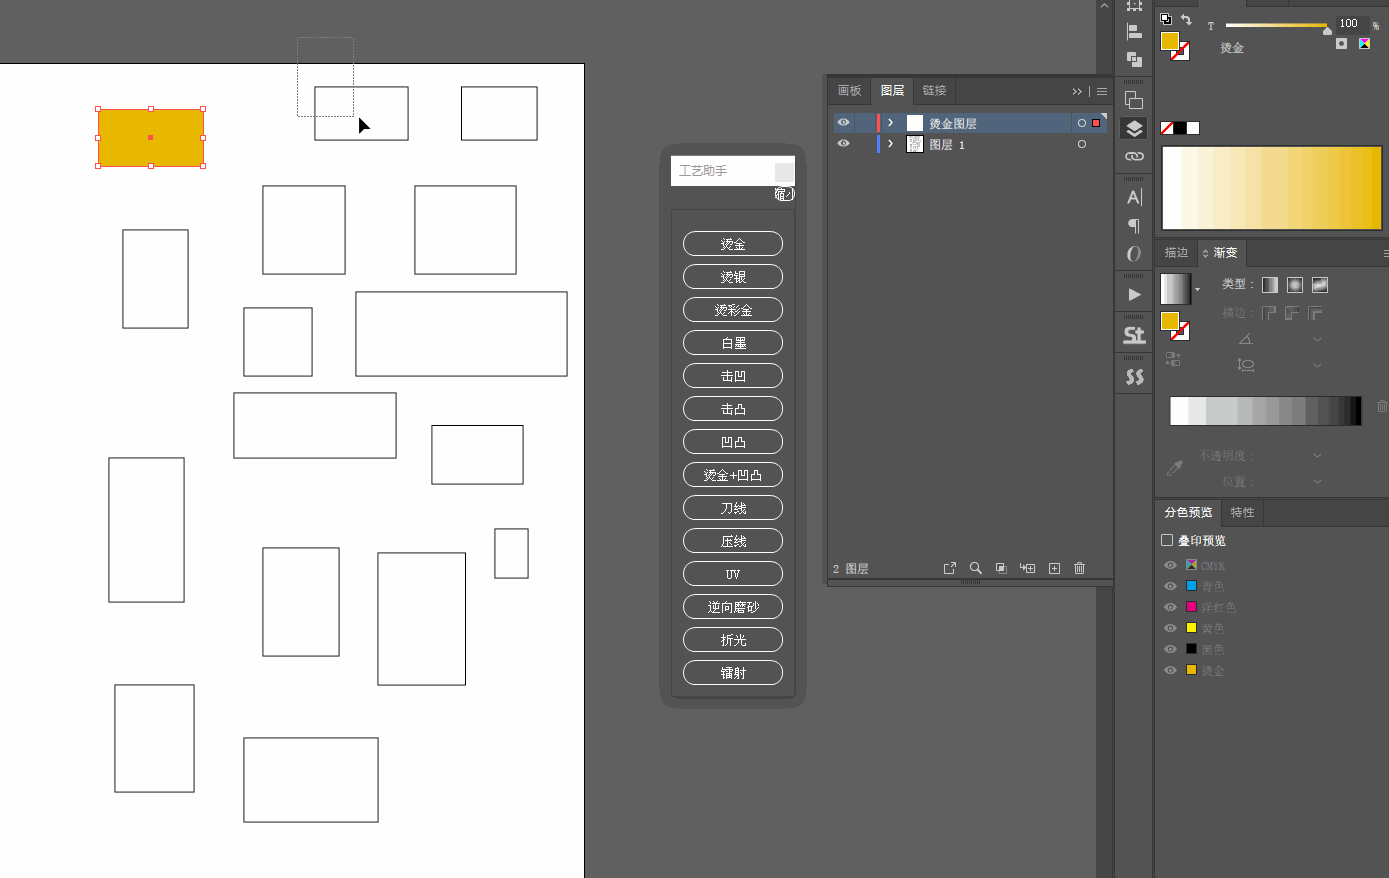Open the Adobe Stock St icon
Image resolution: width=1389 pixels, height=878 pixels.
click(1134, 335)
